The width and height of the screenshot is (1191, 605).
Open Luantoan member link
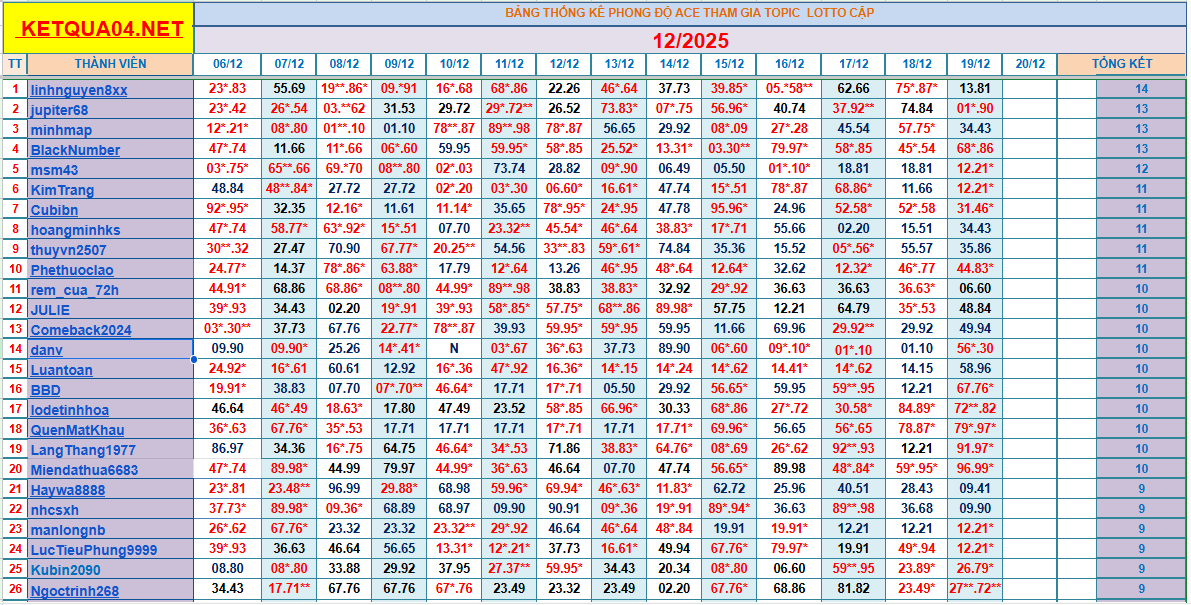[62, 370]
